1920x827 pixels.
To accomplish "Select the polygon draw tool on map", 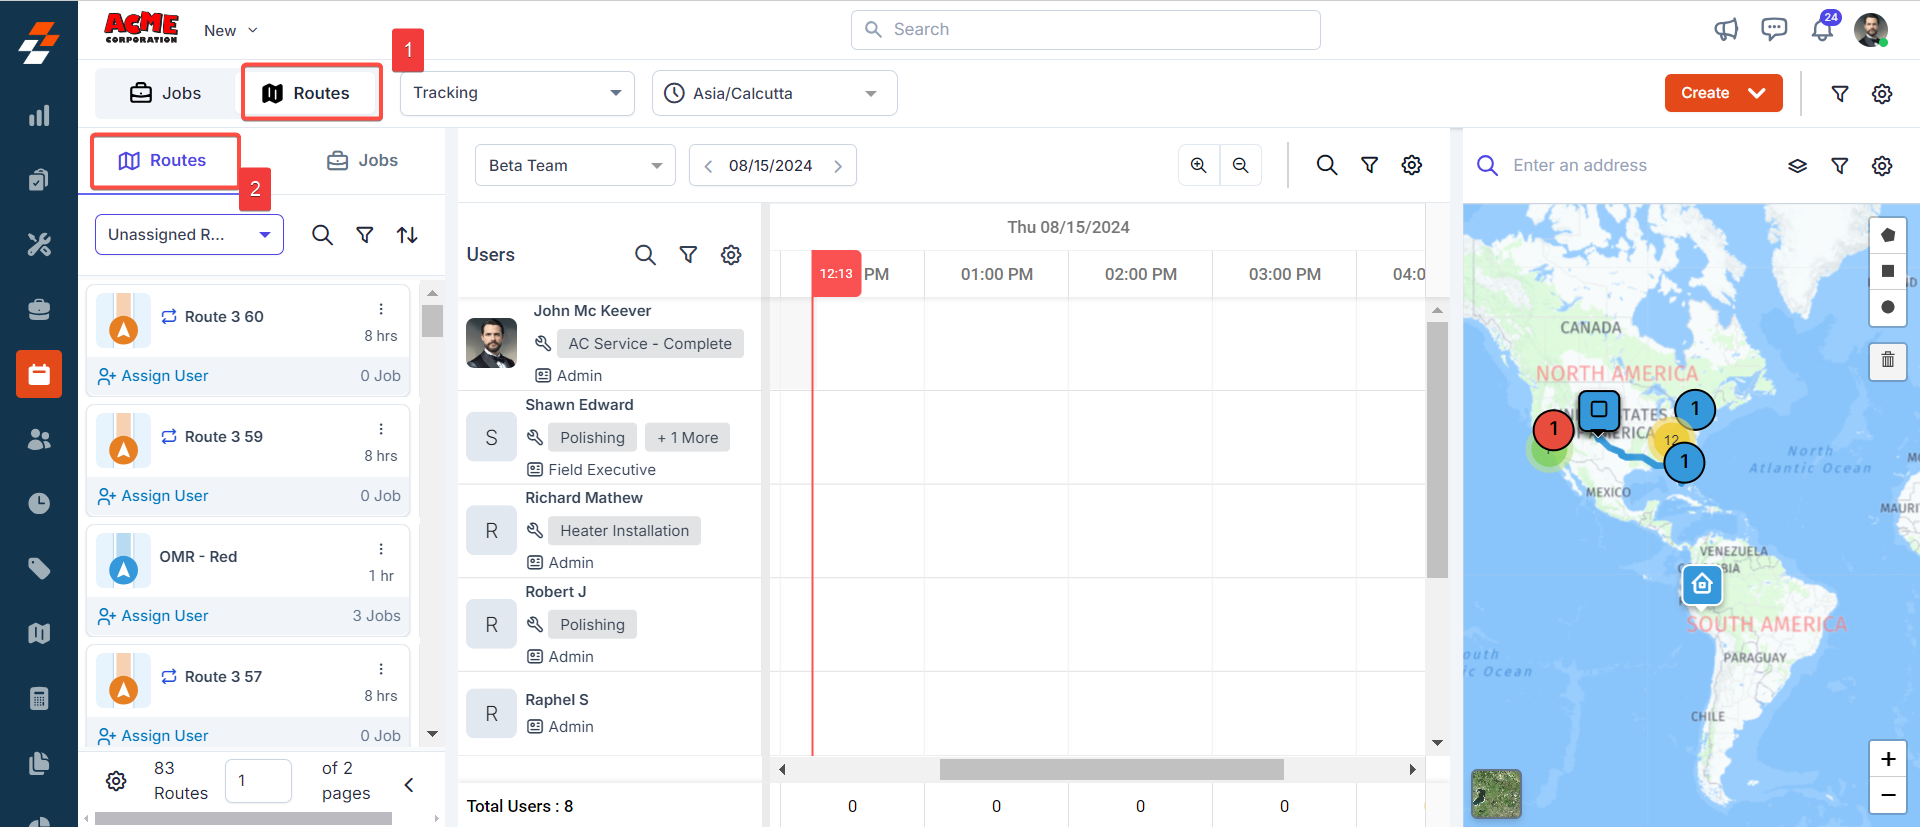I will [x=1887, y=235].
